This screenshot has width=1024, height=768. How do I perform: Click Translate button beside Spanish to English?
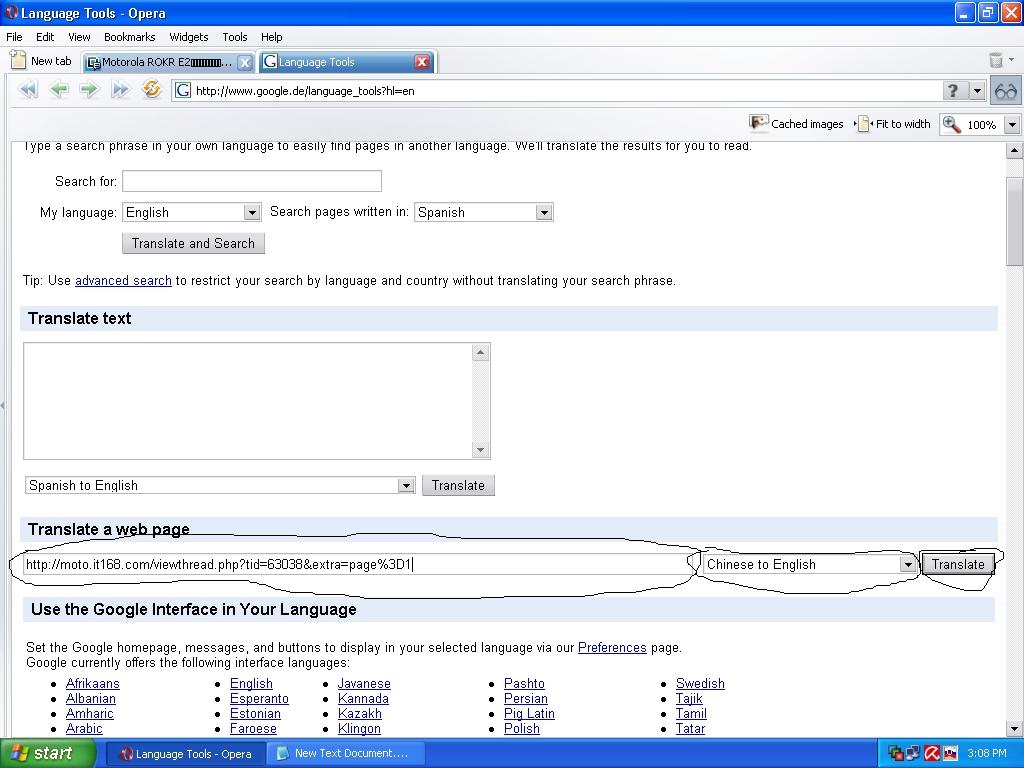[x=458, y=485]
